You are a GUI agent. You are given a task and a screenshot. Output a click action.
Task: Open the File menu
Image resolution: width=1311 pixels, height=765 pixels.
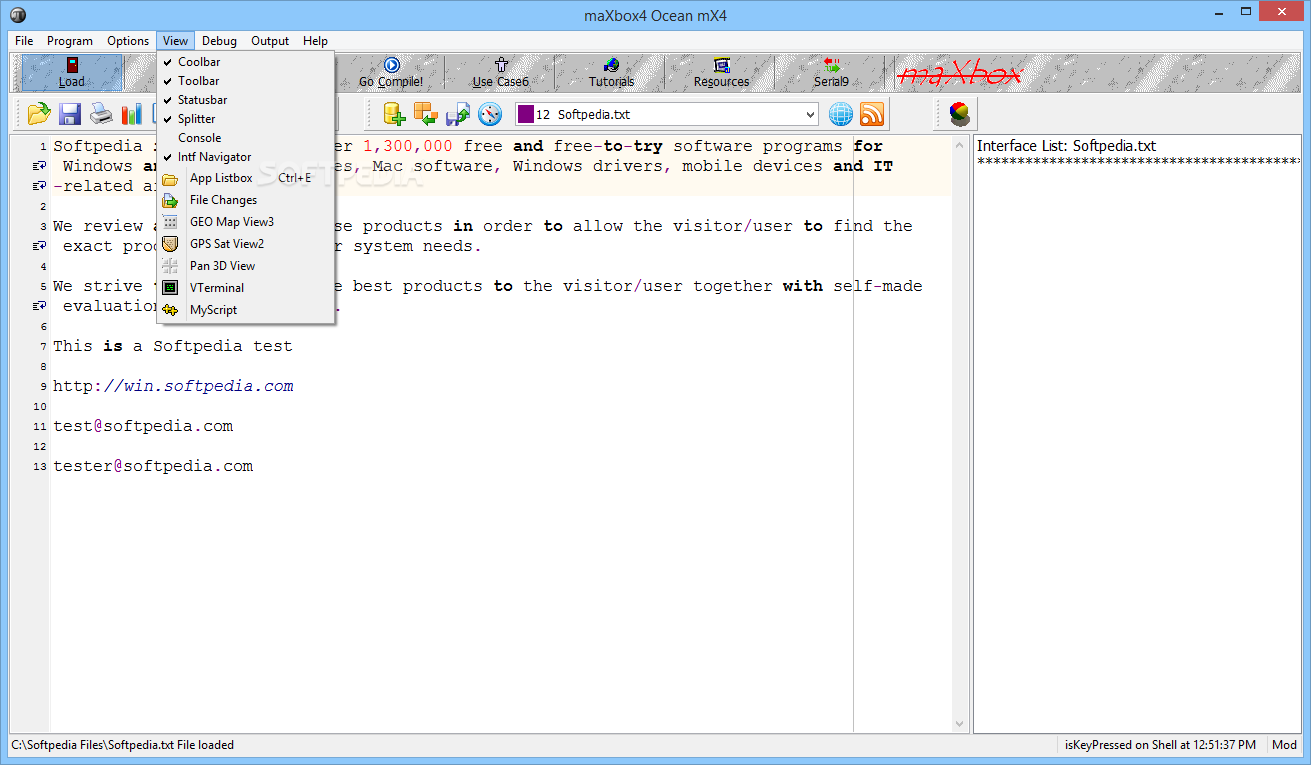[24, 41]
